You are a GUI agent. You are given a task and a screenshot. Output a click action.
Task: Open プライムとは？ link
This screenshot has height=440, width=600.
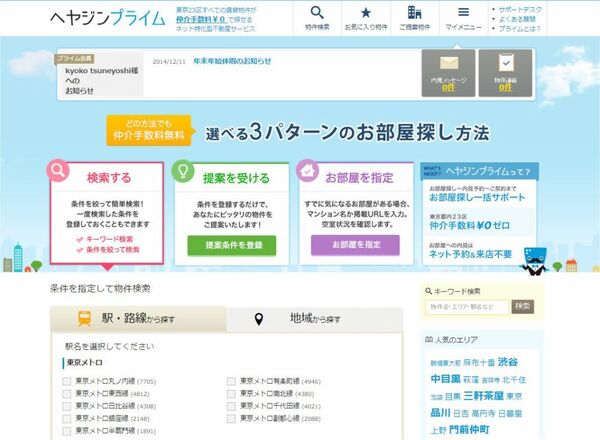point(519,29)
